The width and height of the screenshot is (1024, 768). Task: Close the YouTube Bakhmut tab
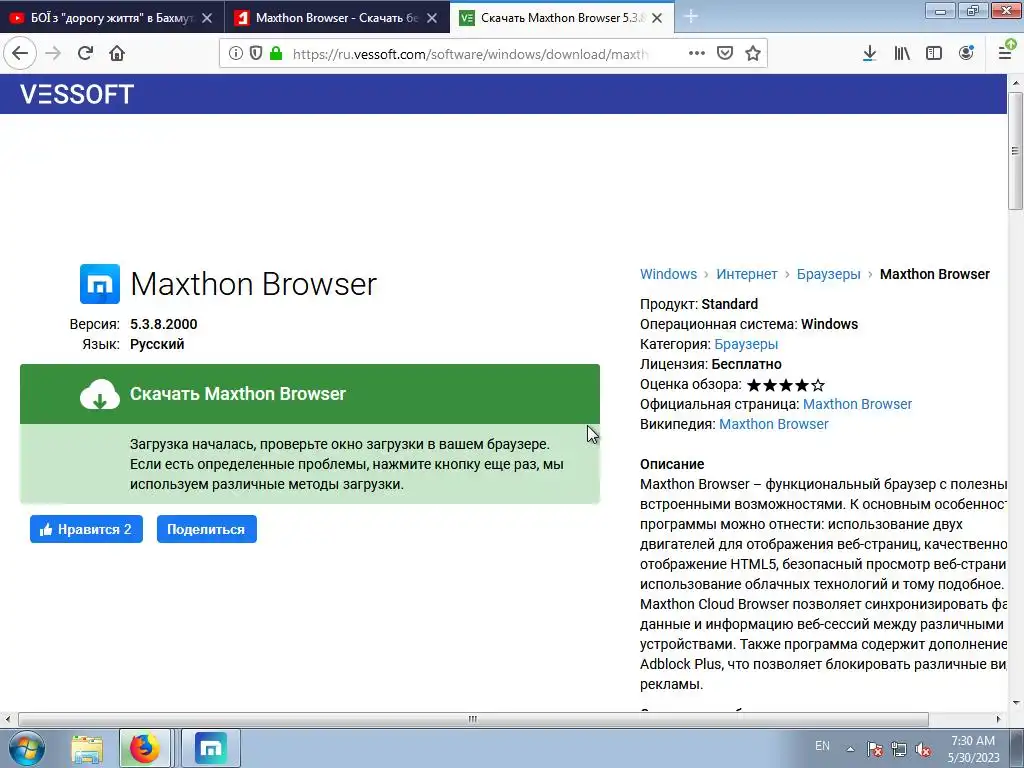tap(207, 18)
